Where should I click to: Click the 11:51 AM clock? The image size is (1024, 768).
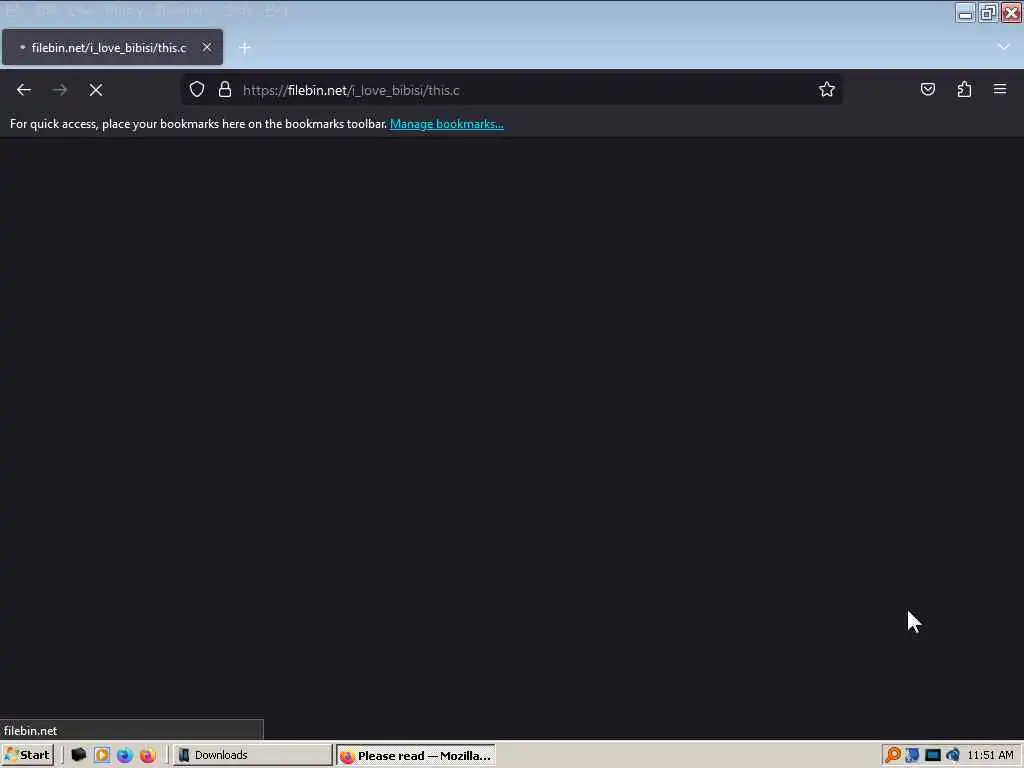(990, 755)
